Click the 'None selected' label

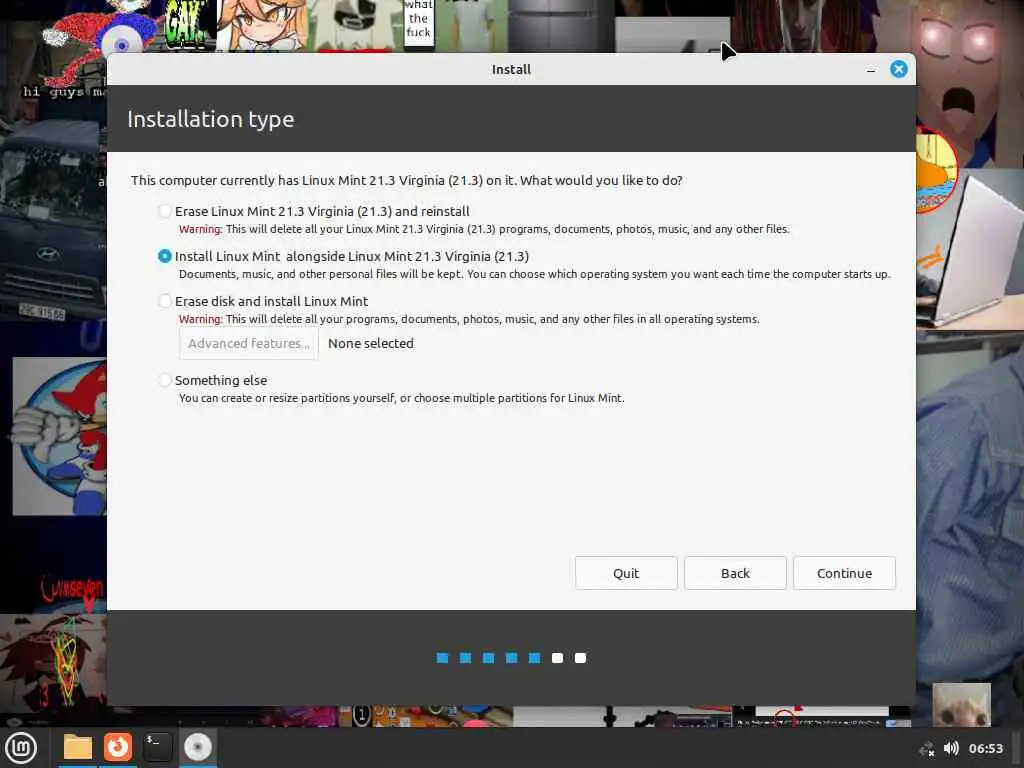pos(370,344)
